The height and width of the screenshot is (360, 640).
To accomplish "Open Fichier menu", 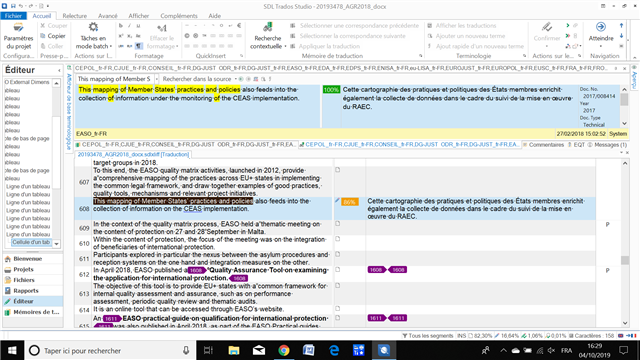I will coord(13,16).
